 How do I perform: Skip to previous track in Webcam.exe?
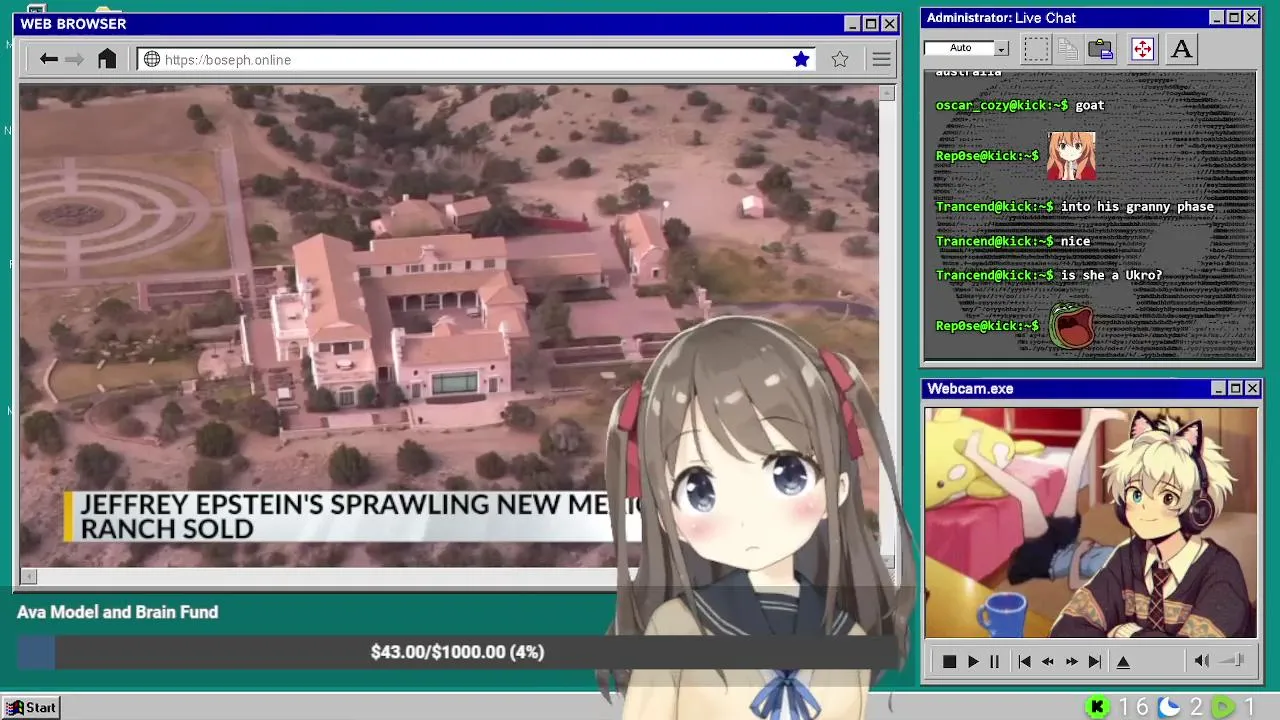(1024, 661)
